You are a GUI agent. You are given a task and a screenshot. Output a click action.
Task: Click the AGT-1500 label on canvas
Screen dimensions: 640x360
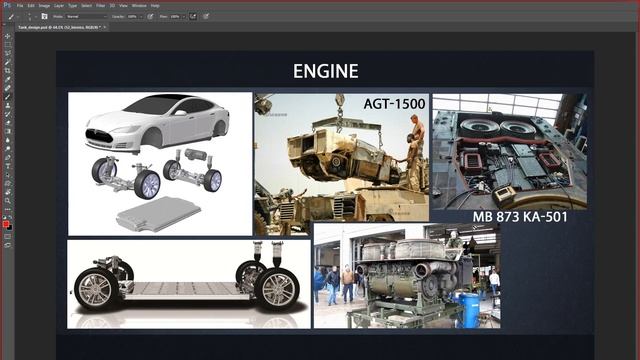394,104
